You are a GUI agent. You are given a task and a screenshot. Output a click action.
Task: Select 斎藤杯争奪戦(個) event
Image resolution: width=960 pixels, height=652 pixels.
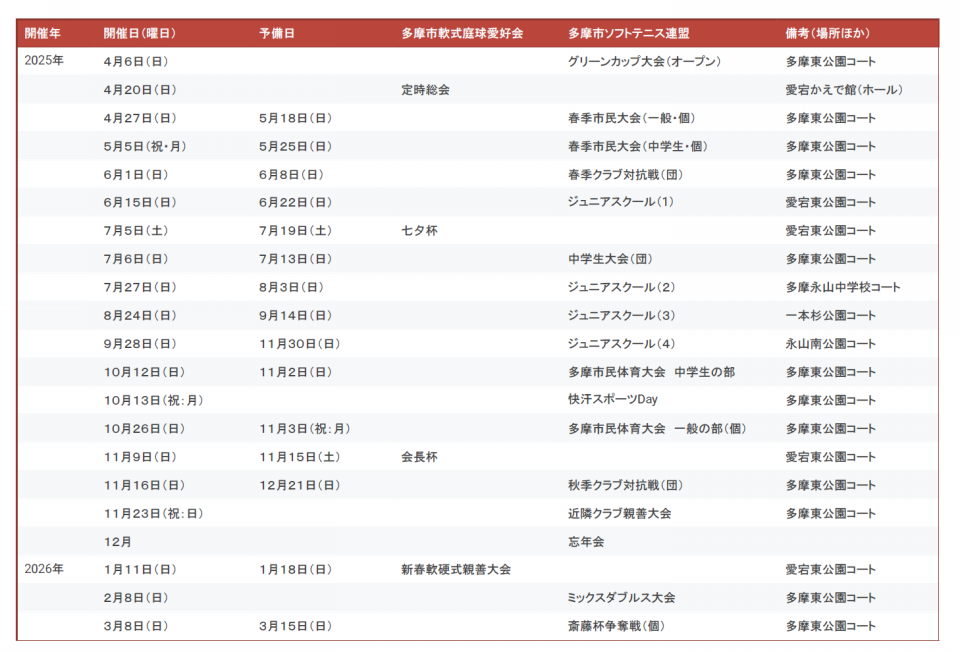(617, 626)
